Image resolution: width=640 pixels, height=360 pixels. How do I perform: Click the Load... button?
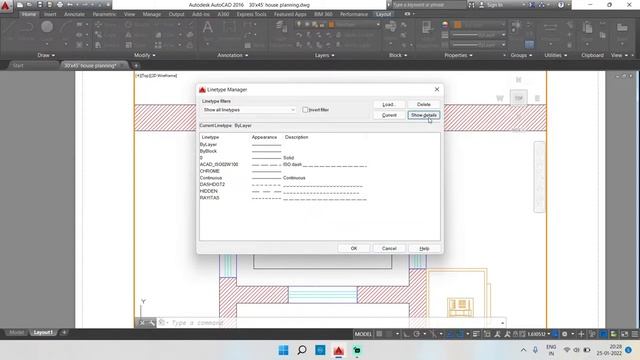389,104
